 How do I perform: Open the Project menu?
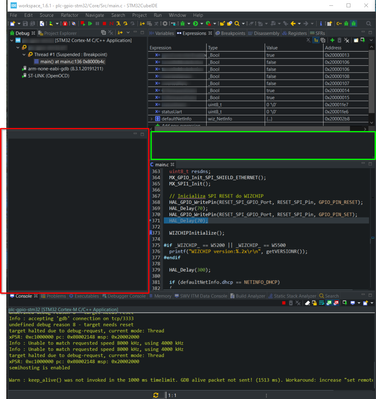coord(139,15)
